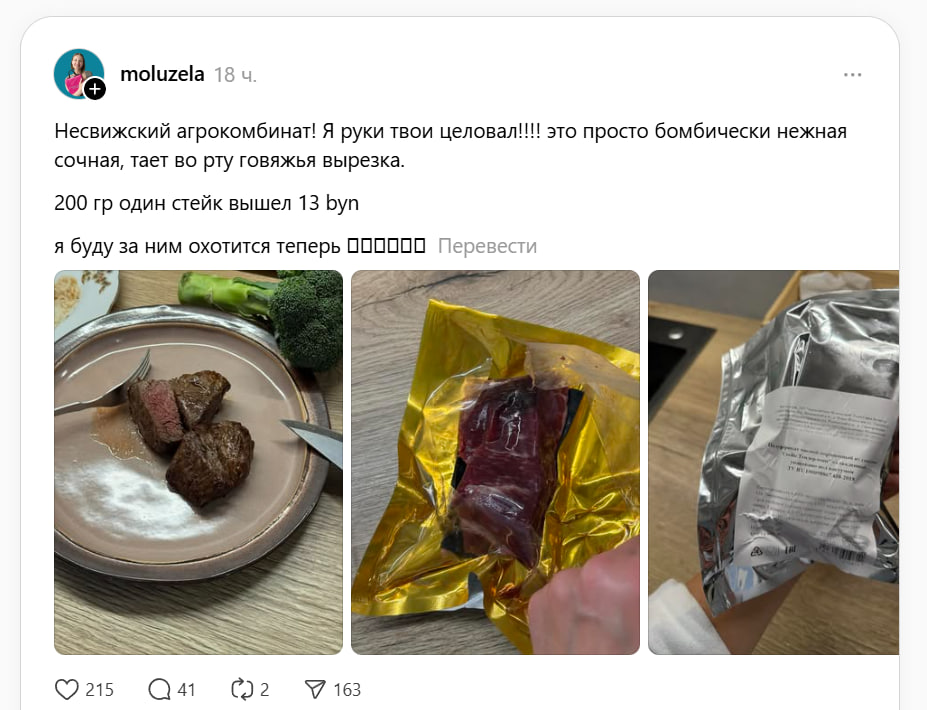Click the post text about Несвижский агрокомбинат

click(x=450, y=145)
